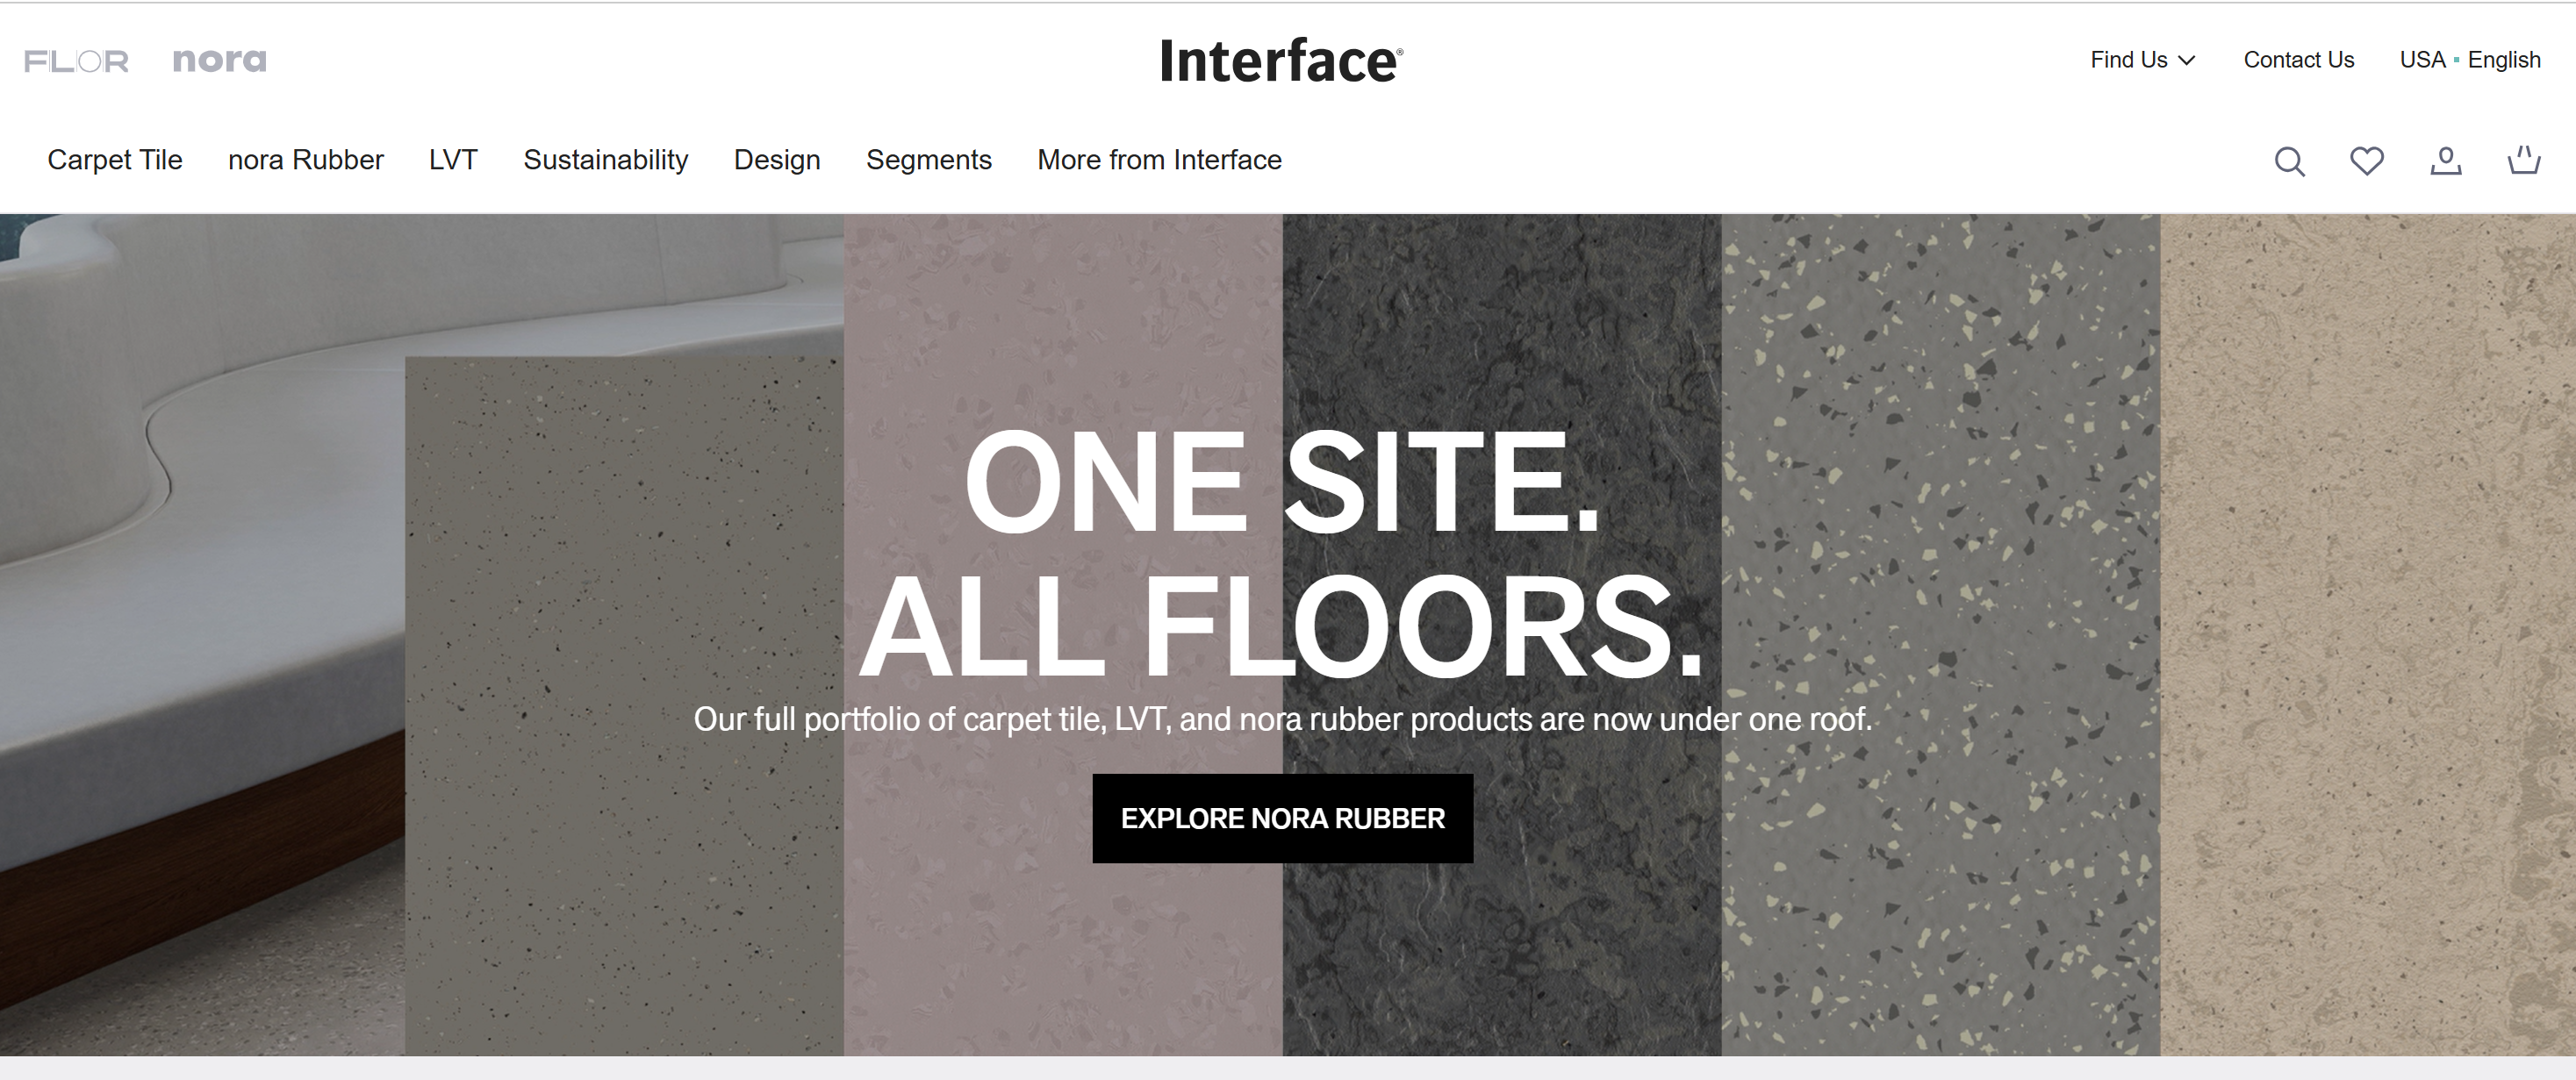
Task: Open the Sustainability menu
Action: pyautogui.click(x=605, y=160)
